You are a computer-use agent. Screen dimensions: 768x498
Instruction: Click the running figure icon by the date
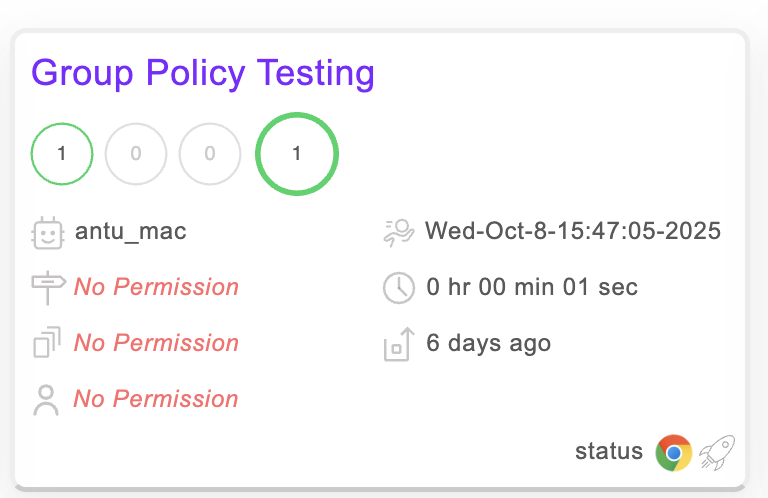click(x=398, y=232)
